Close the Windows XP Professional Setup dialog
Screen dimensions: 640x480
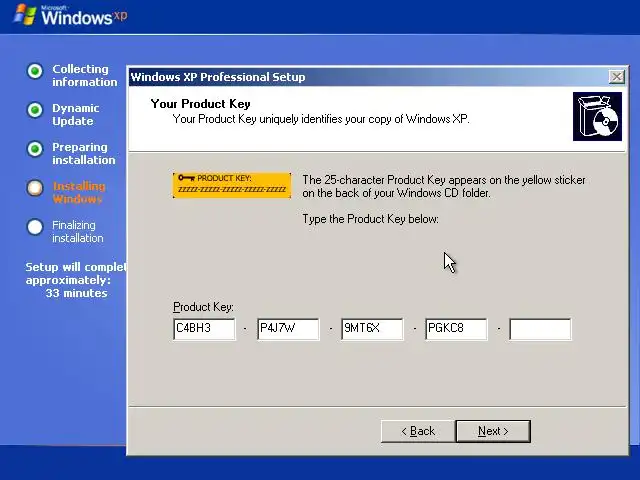[616, 77]
